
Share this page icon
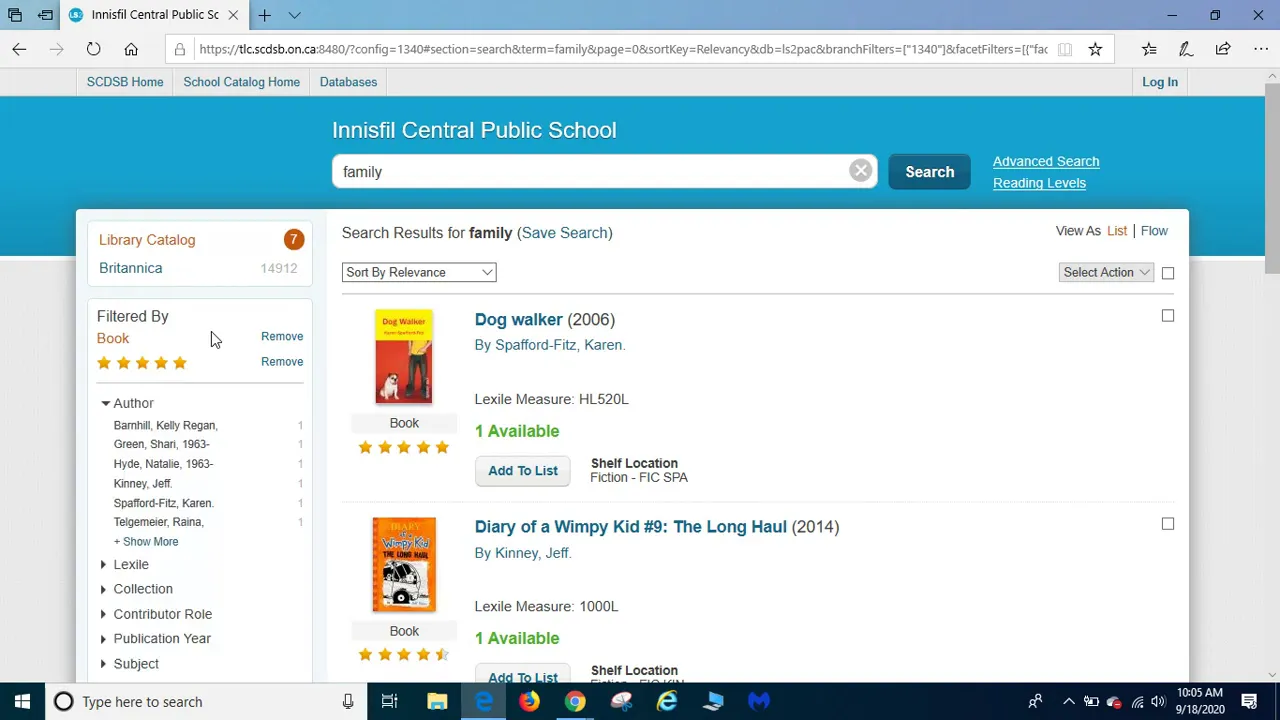[x=1223, y=49]
